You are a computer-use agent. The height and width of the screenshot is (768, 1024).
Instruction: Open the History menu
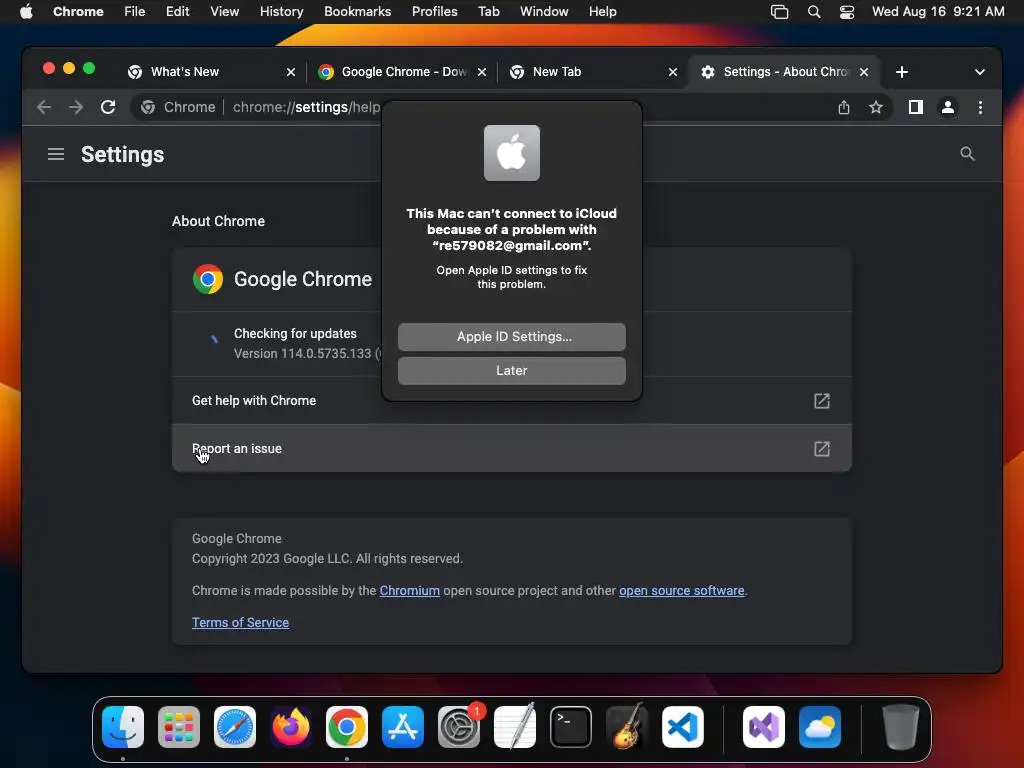click(x=281, y=12)
